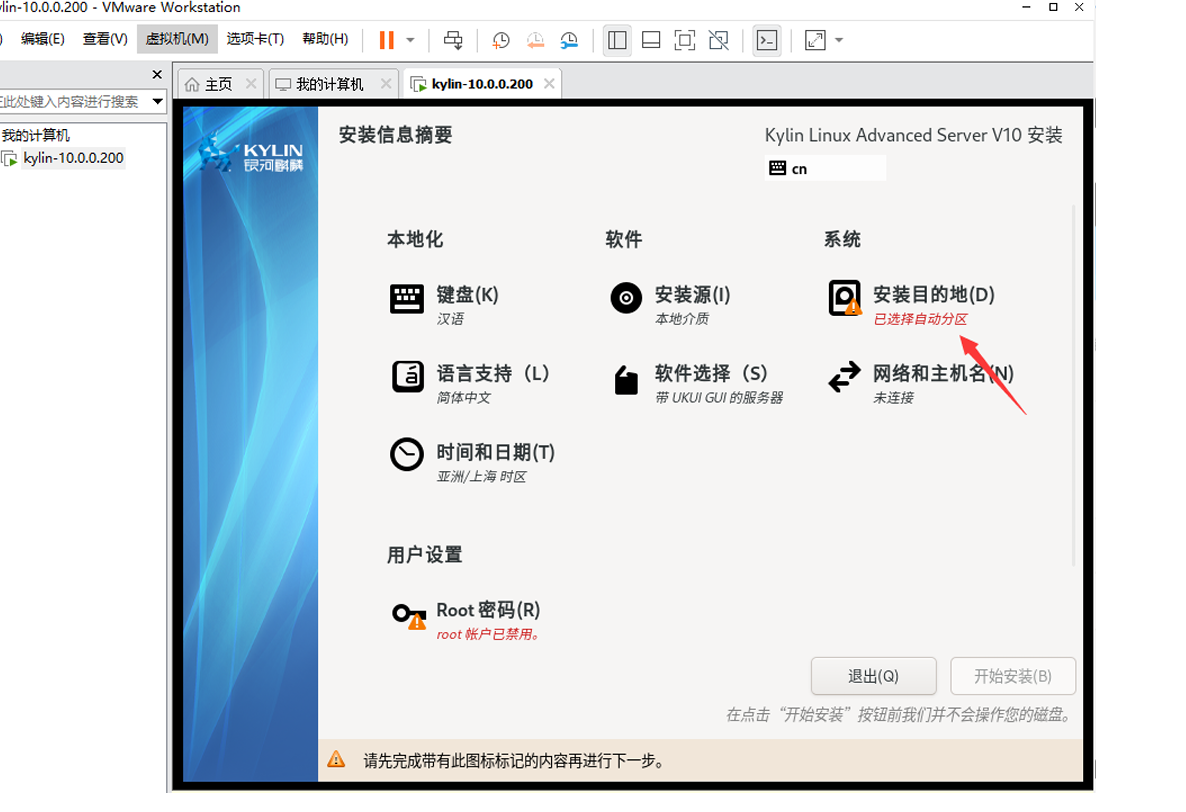The width and height of the screenshot is (1186, 812).
Task: Open the stretch display dropdown arrow
Action: coord(839,40)
